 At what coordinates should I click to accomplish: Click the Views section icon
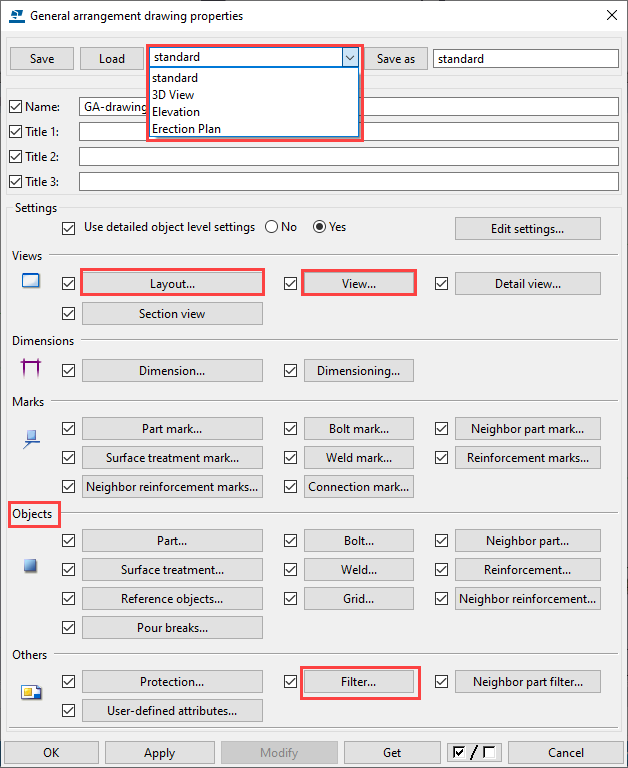[x=30, y=282]
